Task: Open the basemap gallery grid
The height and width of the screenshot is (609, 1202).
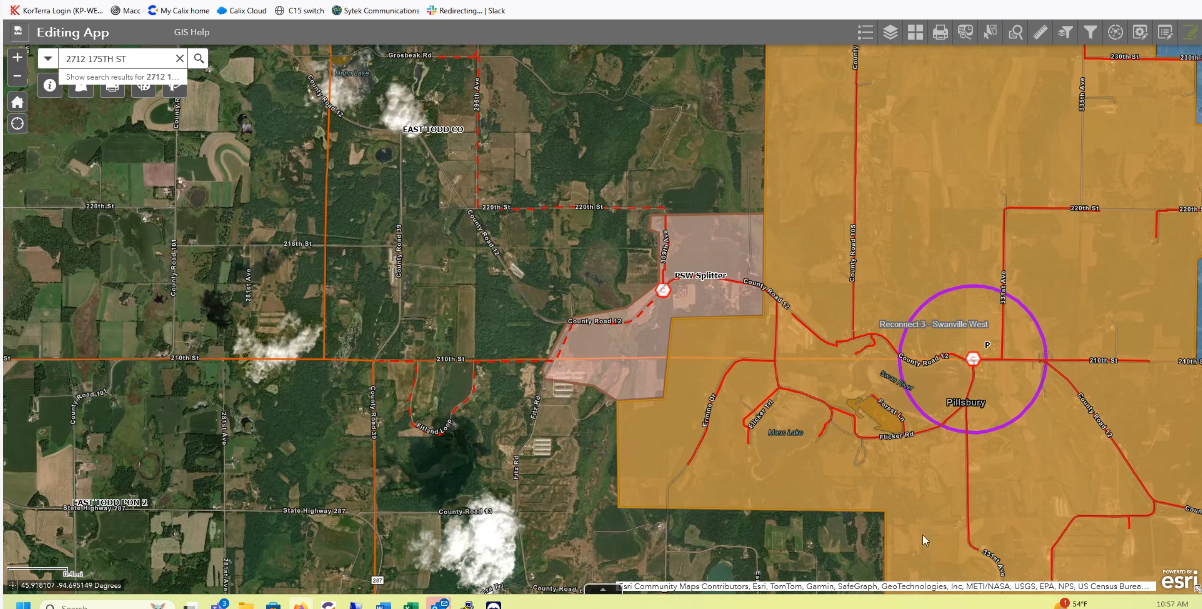Action: click(915, 32)
